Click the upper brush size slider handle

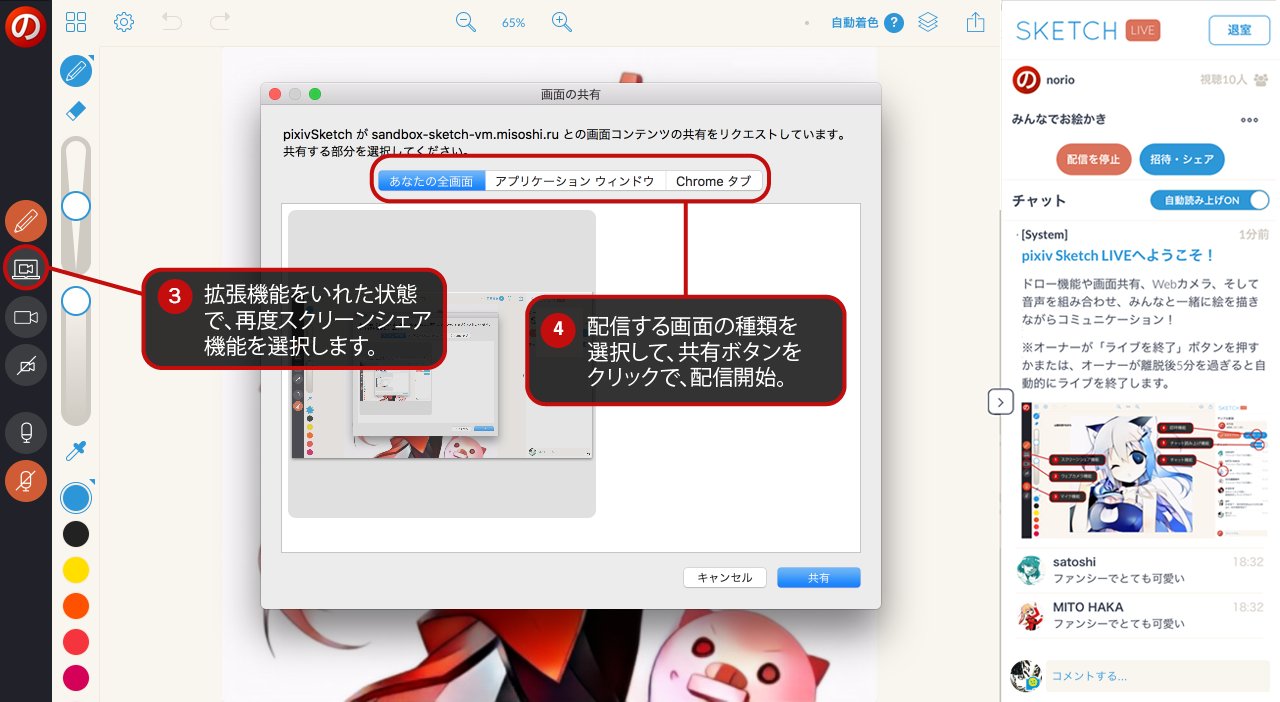(76, 206)
